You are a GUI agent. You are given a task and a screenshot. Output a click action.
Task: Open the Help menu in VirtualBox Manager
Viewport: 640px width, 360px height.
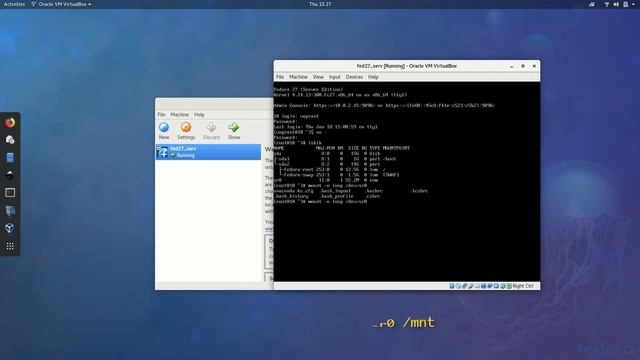199,115
